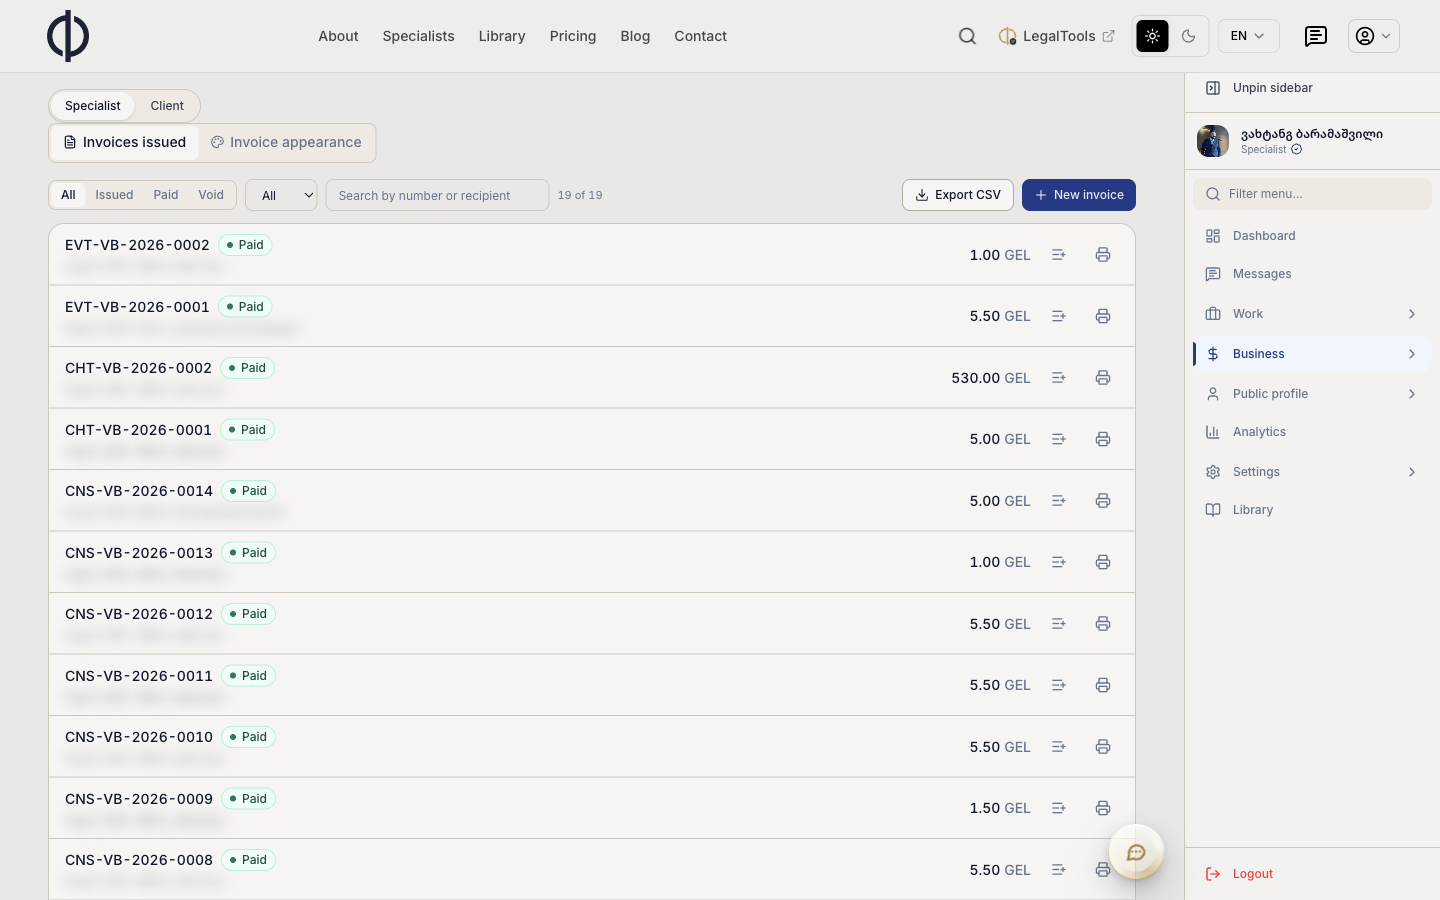
Task: Open the floating chat support bubble
Action: click(x=1136, y=852)
